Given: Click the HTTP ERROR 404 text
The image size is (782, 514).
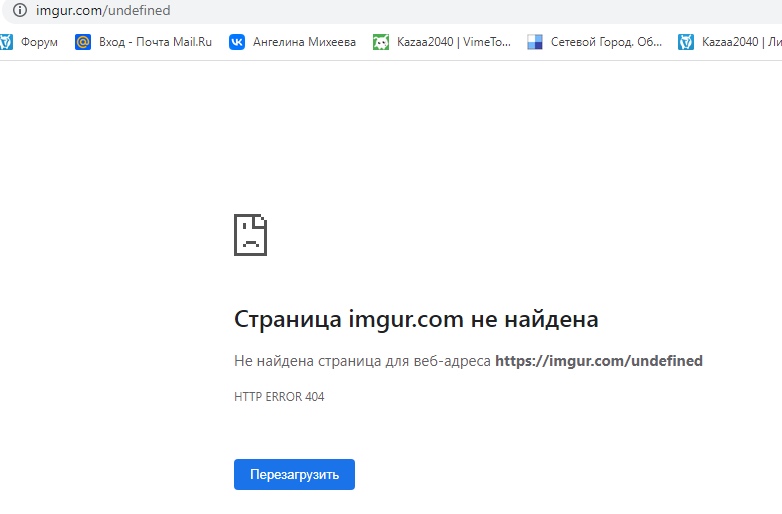Looking at the screenshot, I should [279, 397].
